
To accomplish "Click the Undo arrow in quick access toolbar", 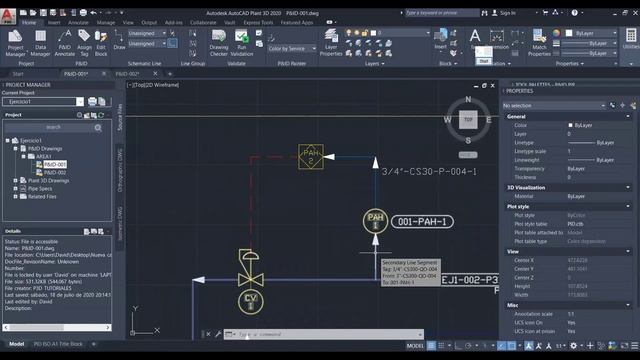I will 93,13.
